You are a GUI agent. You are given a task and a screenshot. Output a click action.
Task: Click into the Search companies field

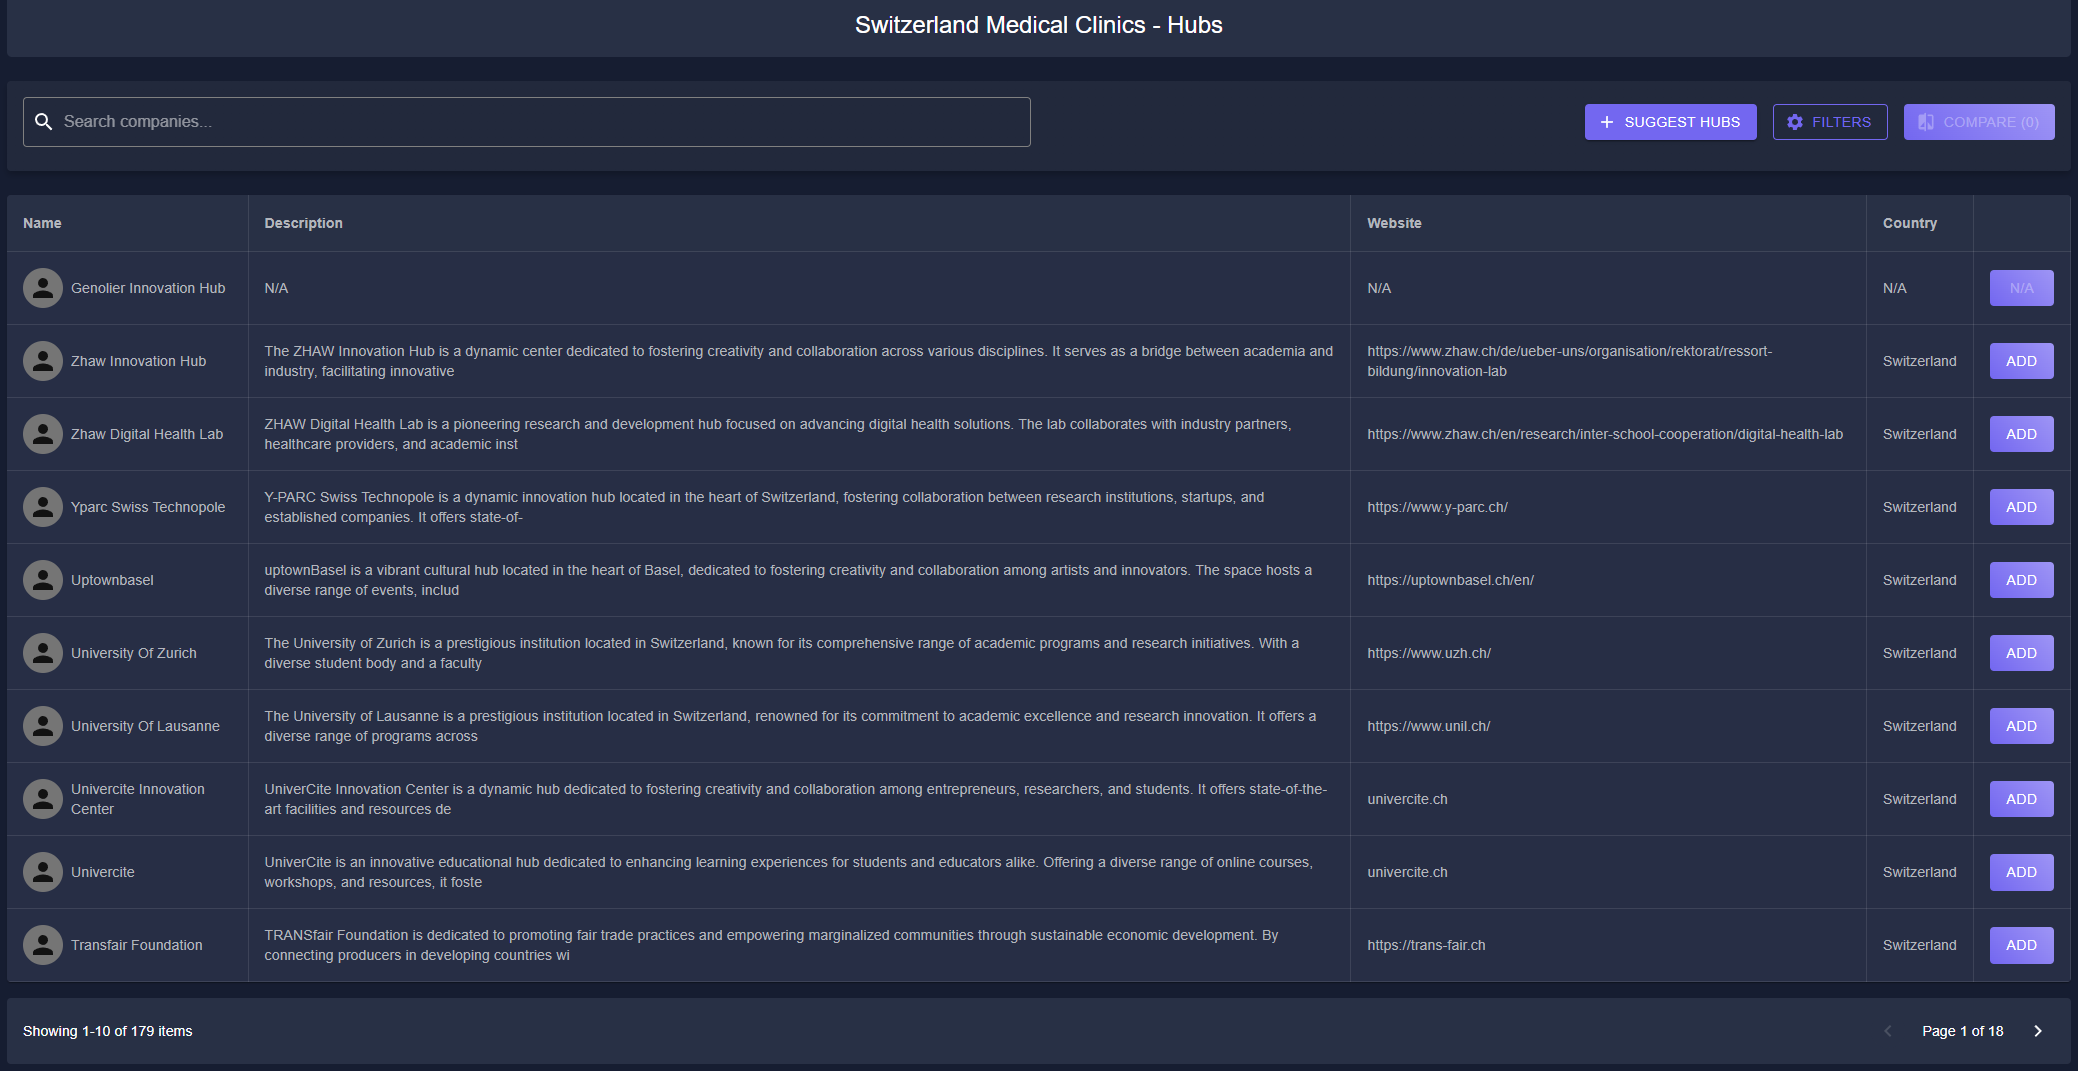[540, 122]
